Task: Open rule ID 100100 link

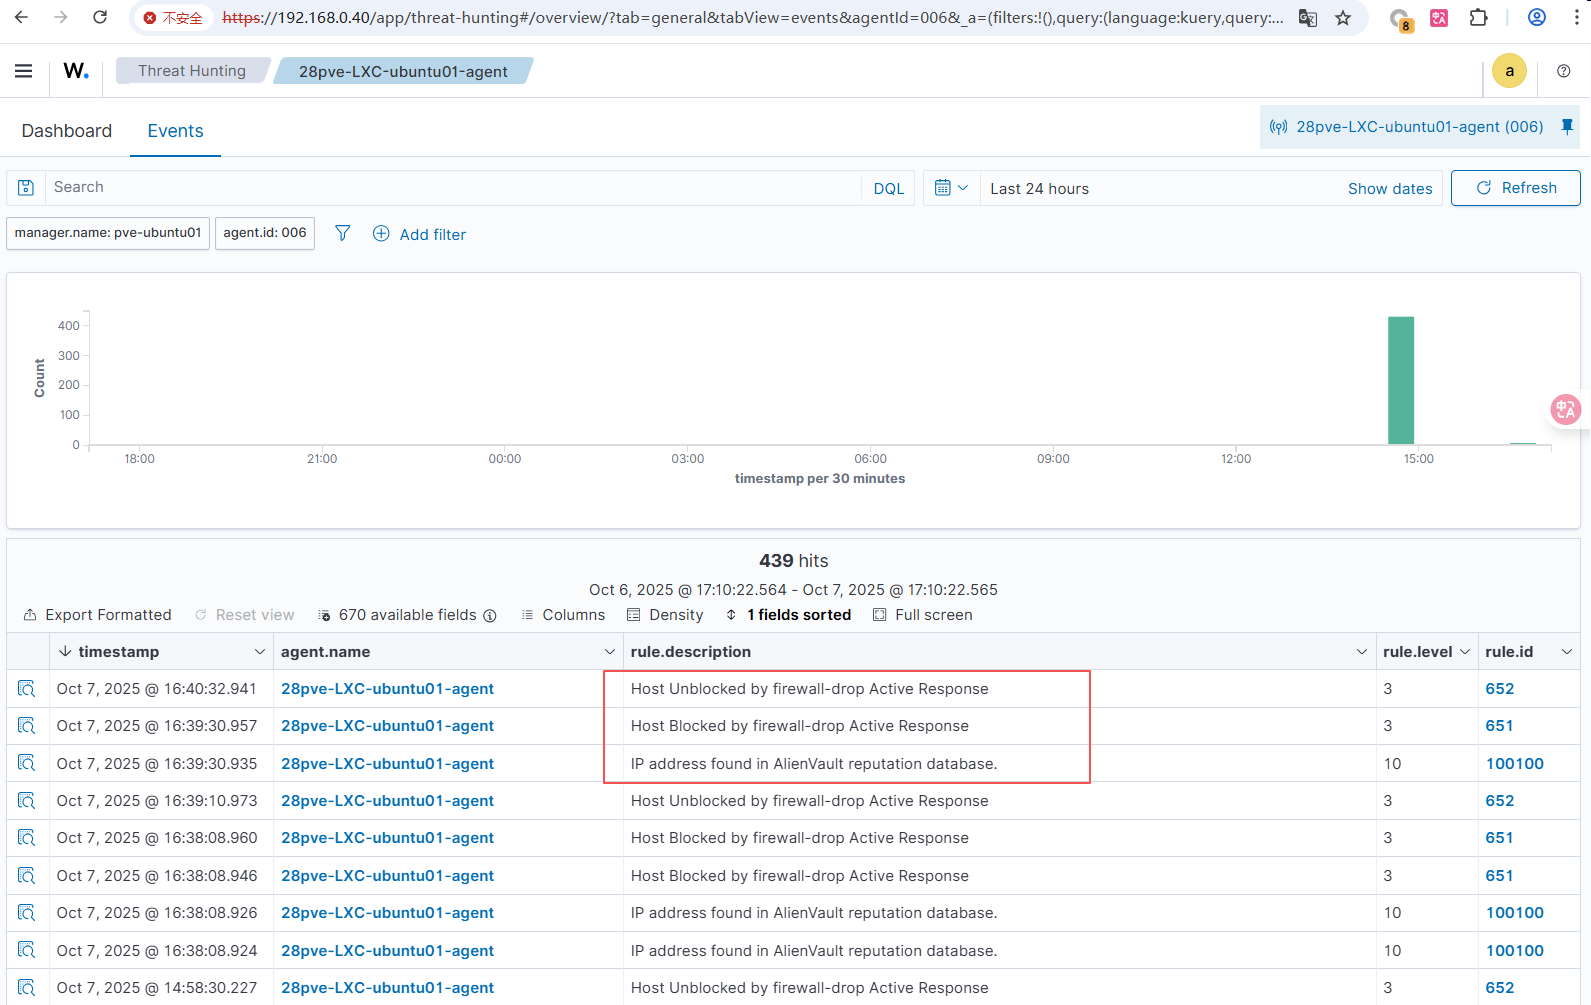Action: pos(1514,764)
